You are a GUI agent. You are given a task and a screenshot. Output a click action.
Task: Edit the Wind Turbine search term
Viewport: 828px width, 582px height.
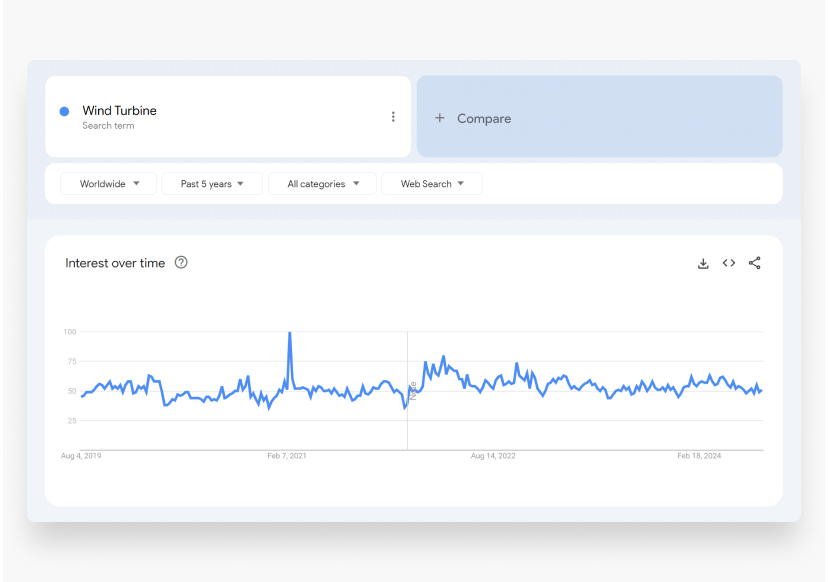pyautogui.click(x=119, y=111)
